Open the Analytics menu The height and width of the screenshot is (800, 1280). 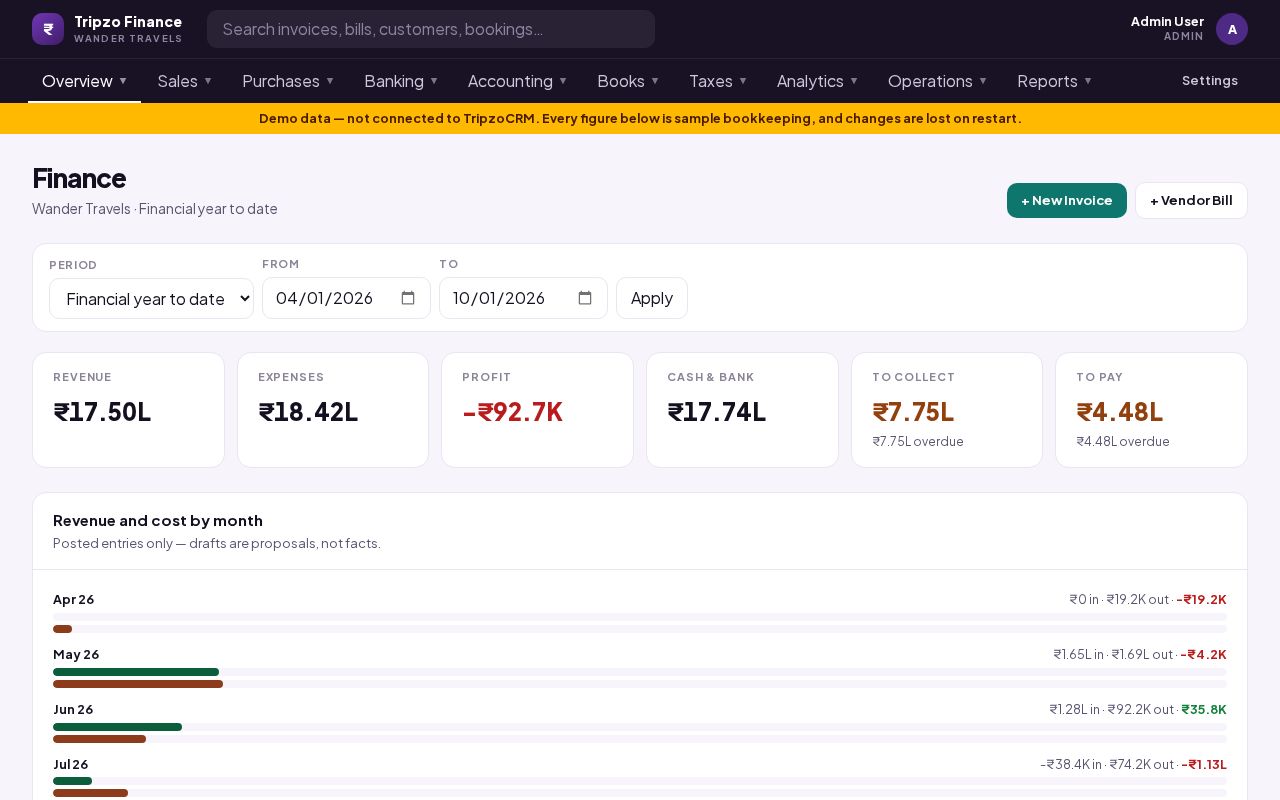click(817, 81)
